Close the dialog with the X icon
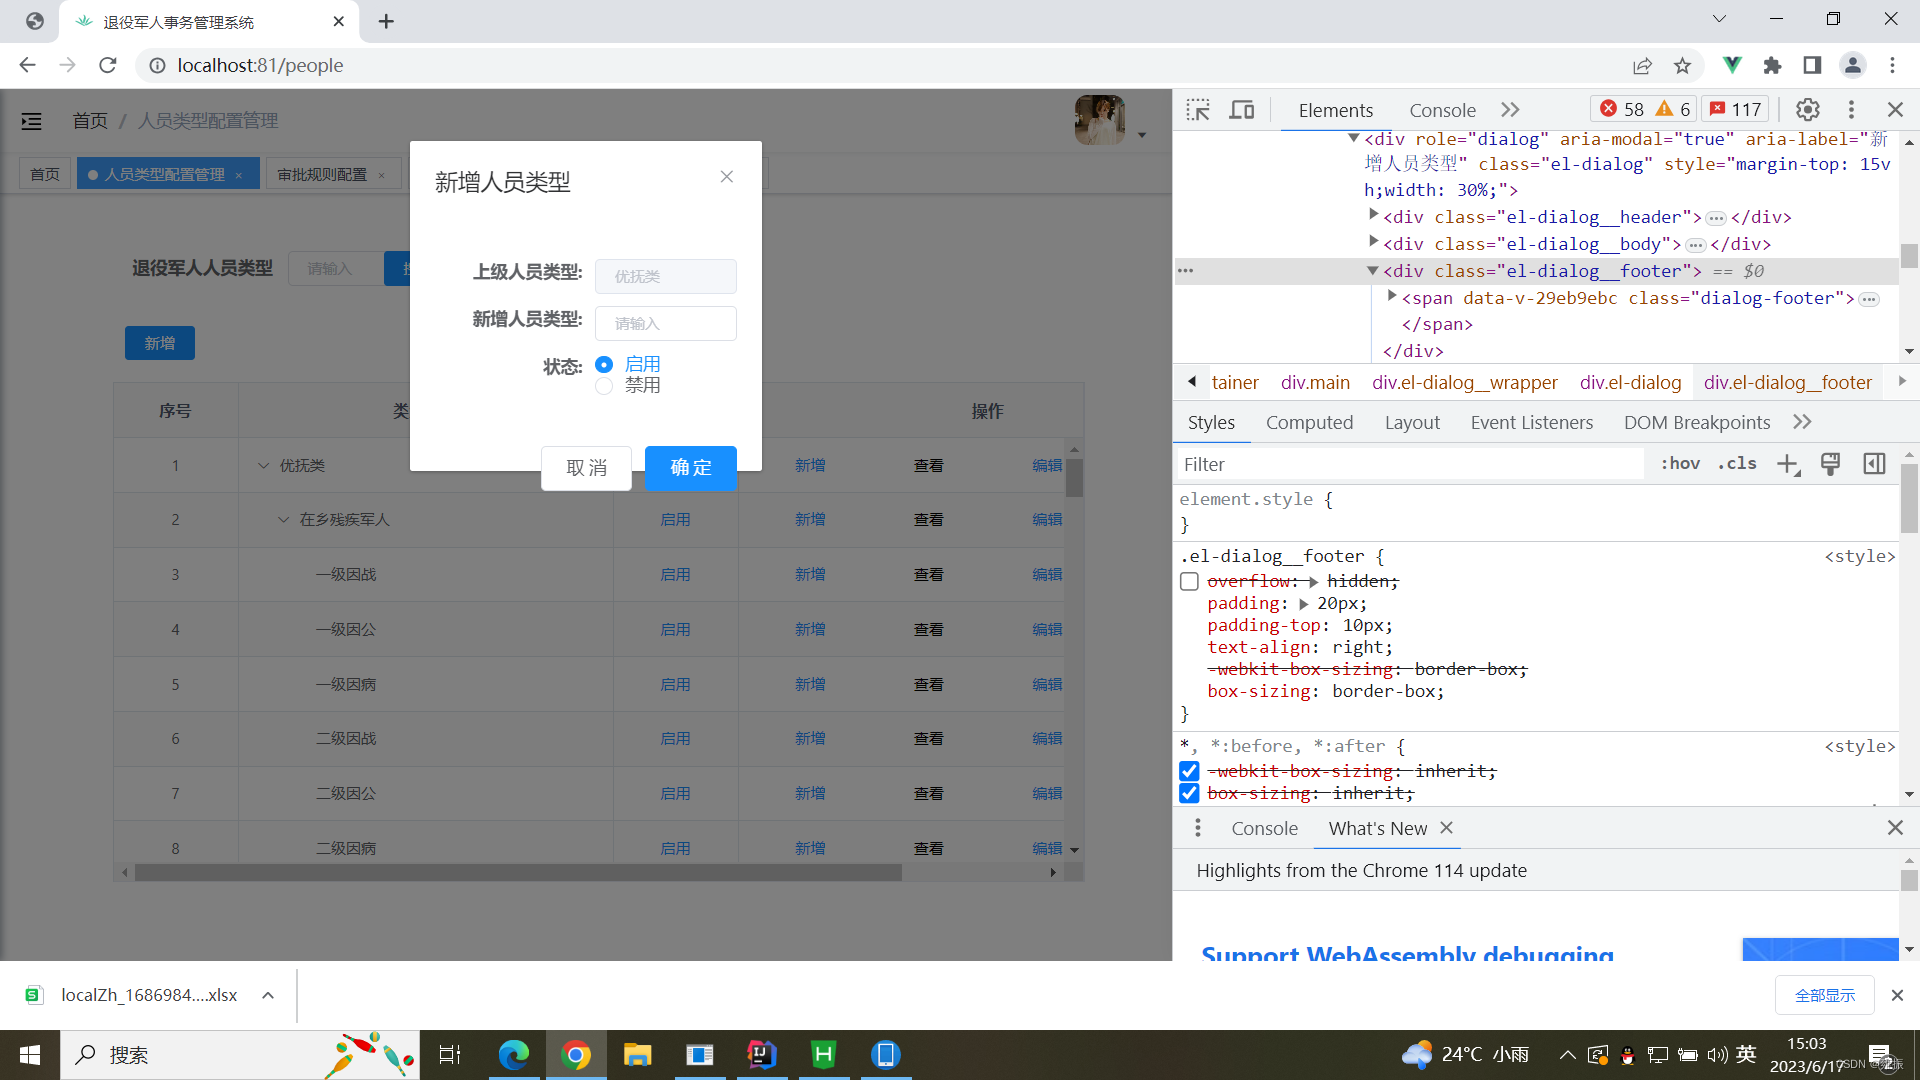The height and width of the screenshot is (1080, 1920). coord(727,177)
